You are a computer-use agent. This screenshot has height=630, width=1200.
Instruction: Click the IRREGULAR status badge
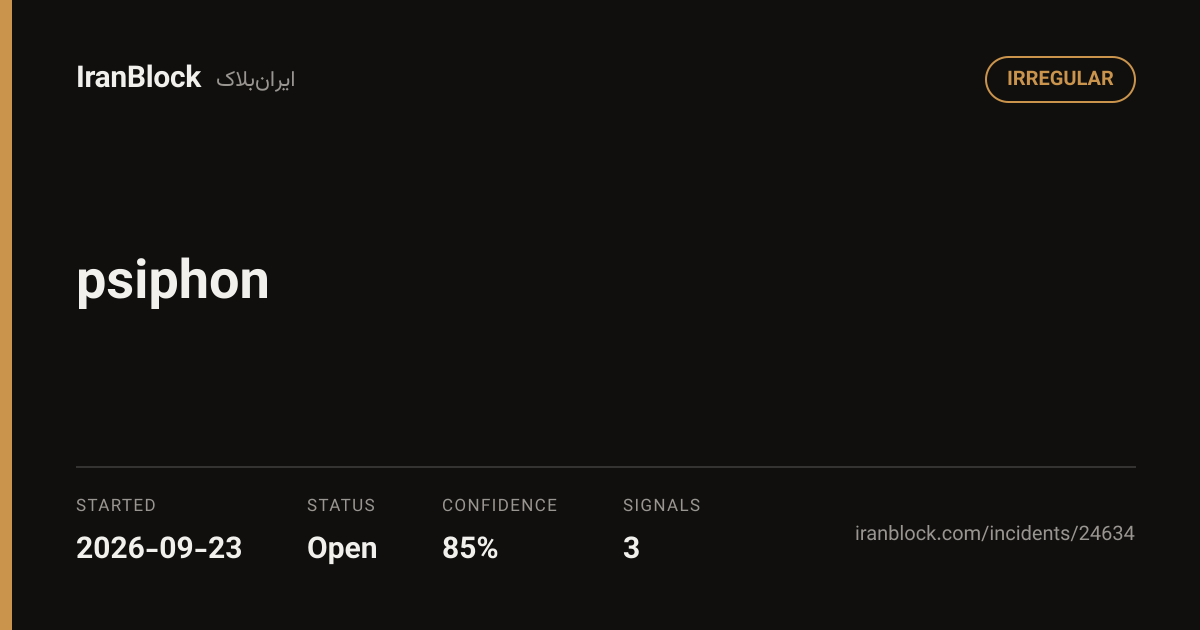pos(1060,79)
